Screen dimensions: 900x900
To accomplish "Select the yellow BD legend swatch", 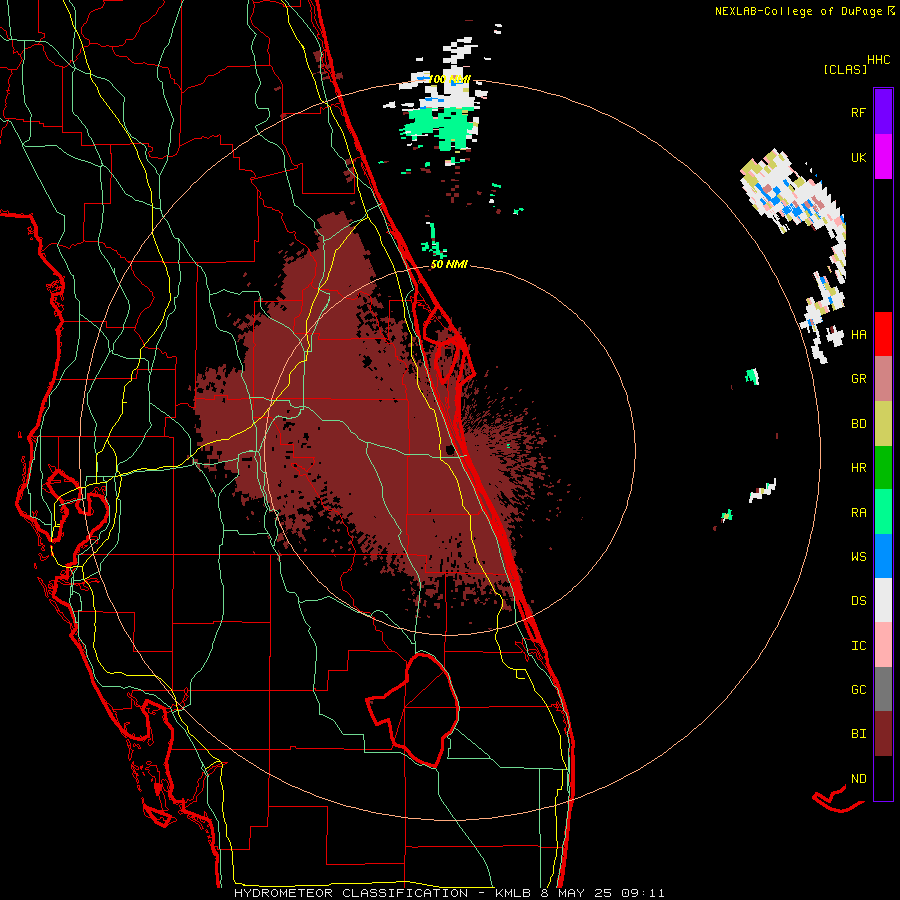I will coord(883,424).
